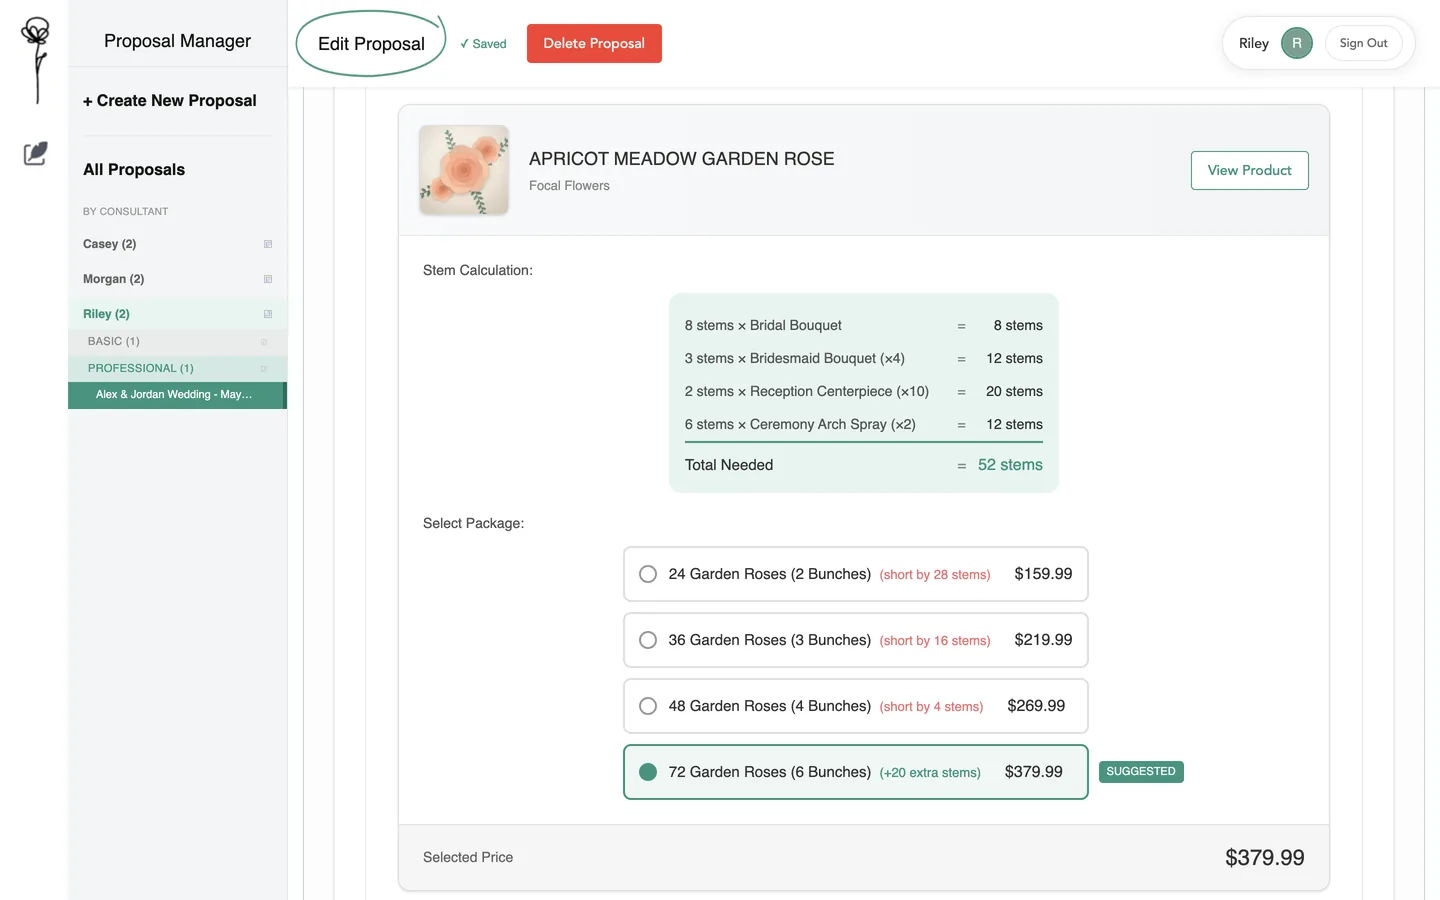
Task: Expand the Morgan (2) consultant group
Action: [178, 279]
